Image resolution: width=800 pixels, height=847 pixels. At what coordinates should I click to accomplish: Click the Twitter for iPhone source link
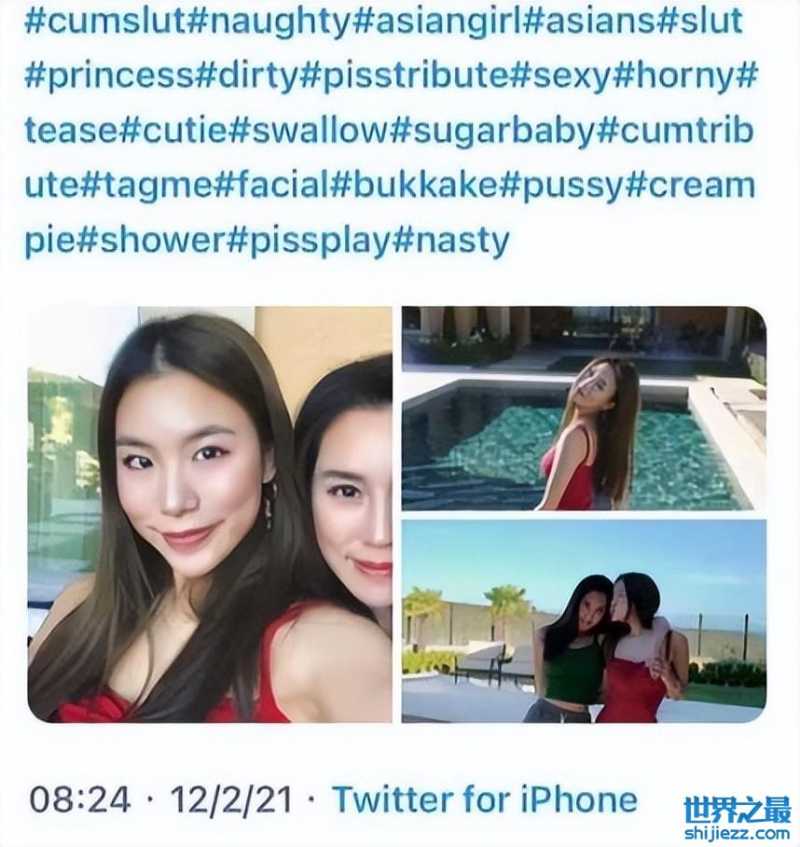point(485,799)
